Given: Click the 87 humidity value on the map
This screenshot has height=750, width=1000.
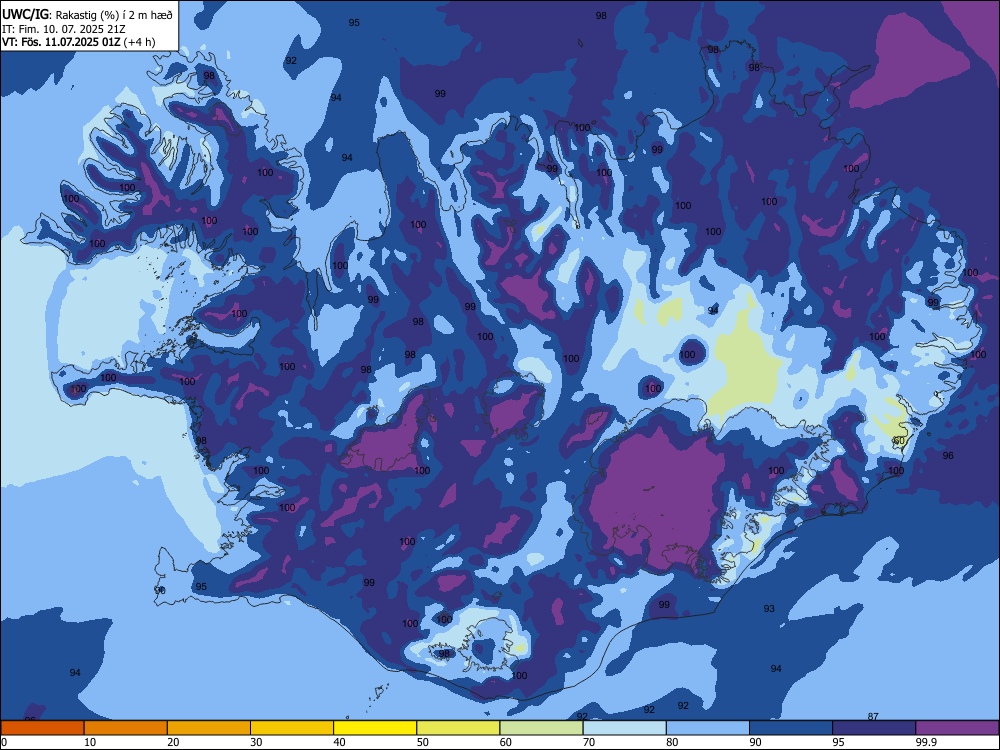Looking at the screenshot, I should 873,717.
